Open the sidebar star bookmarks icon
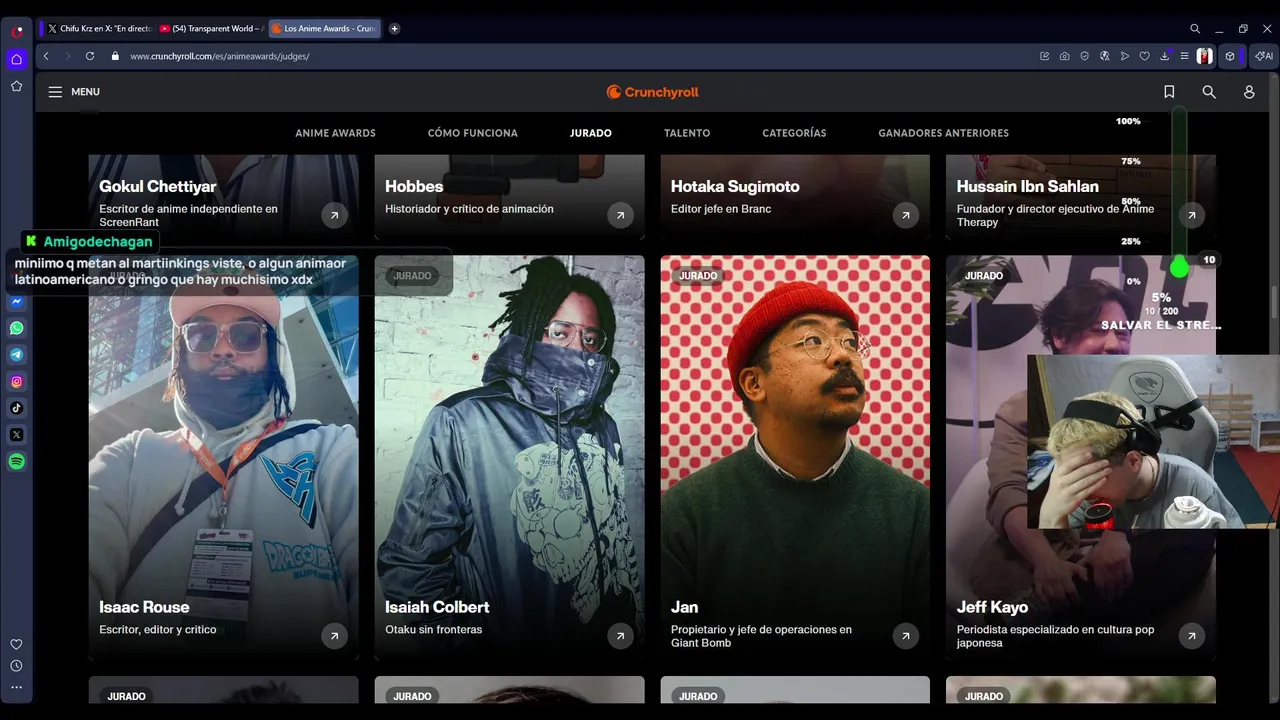This screenshot has height=720, width=1280. pos(17,86)
